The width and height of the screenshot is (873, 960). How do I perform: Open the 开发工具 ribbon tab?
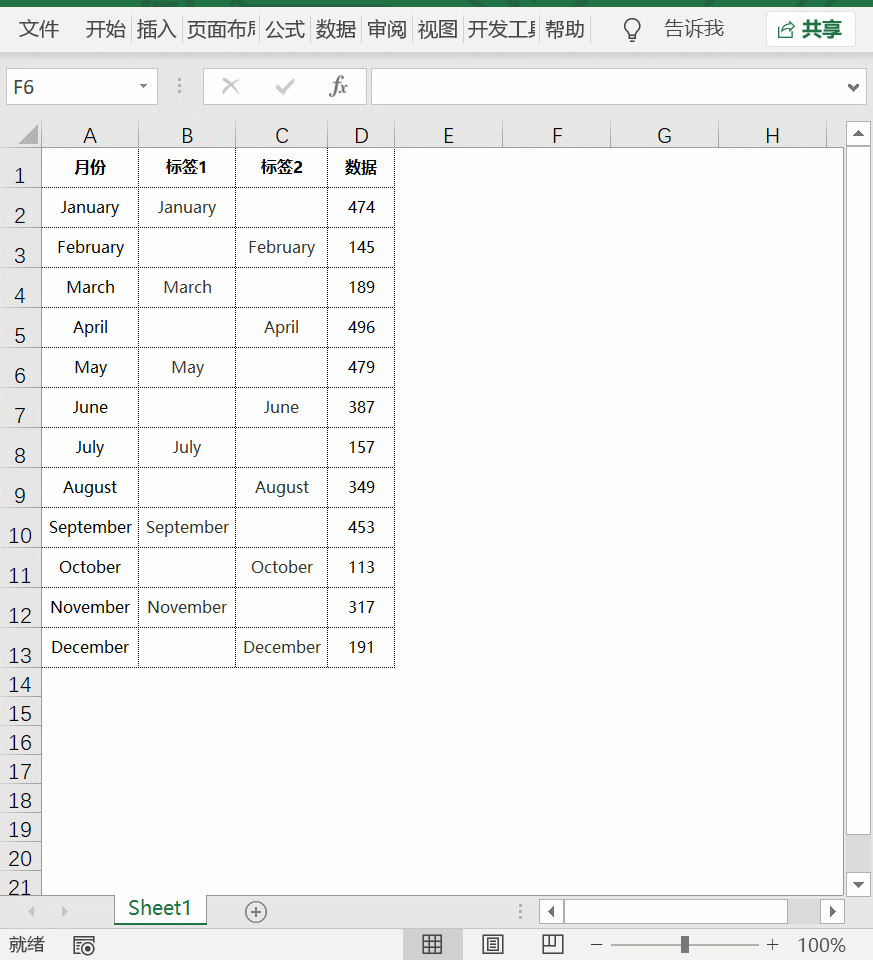501,29
